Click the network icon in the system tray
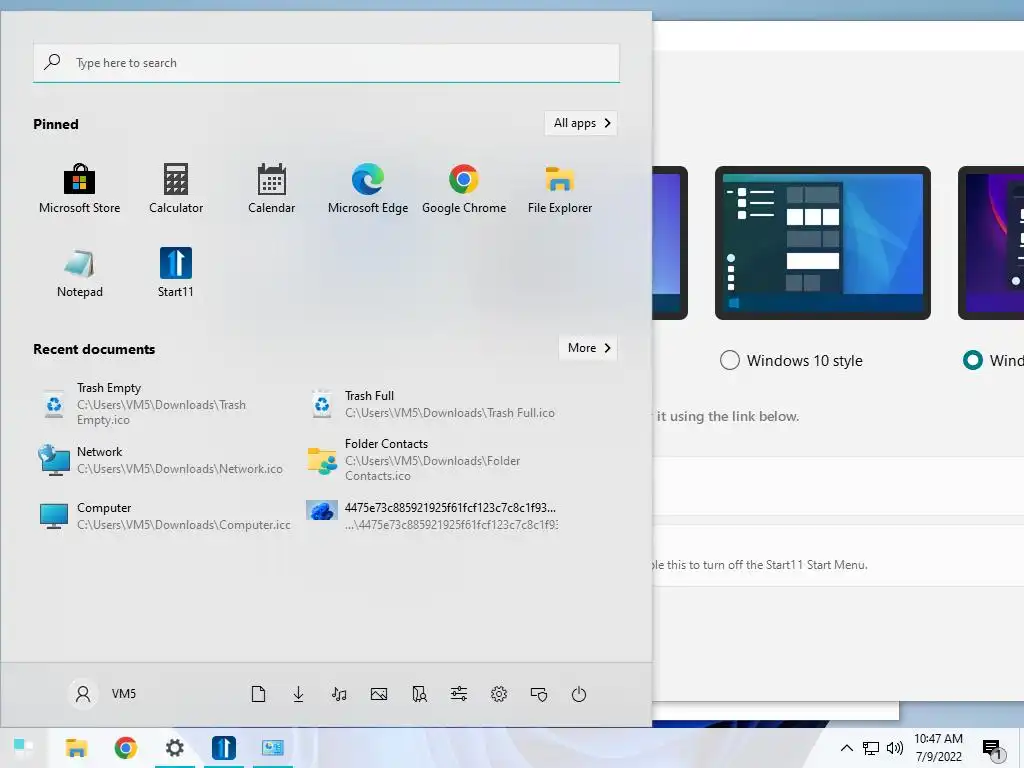 tap(871, 748)
